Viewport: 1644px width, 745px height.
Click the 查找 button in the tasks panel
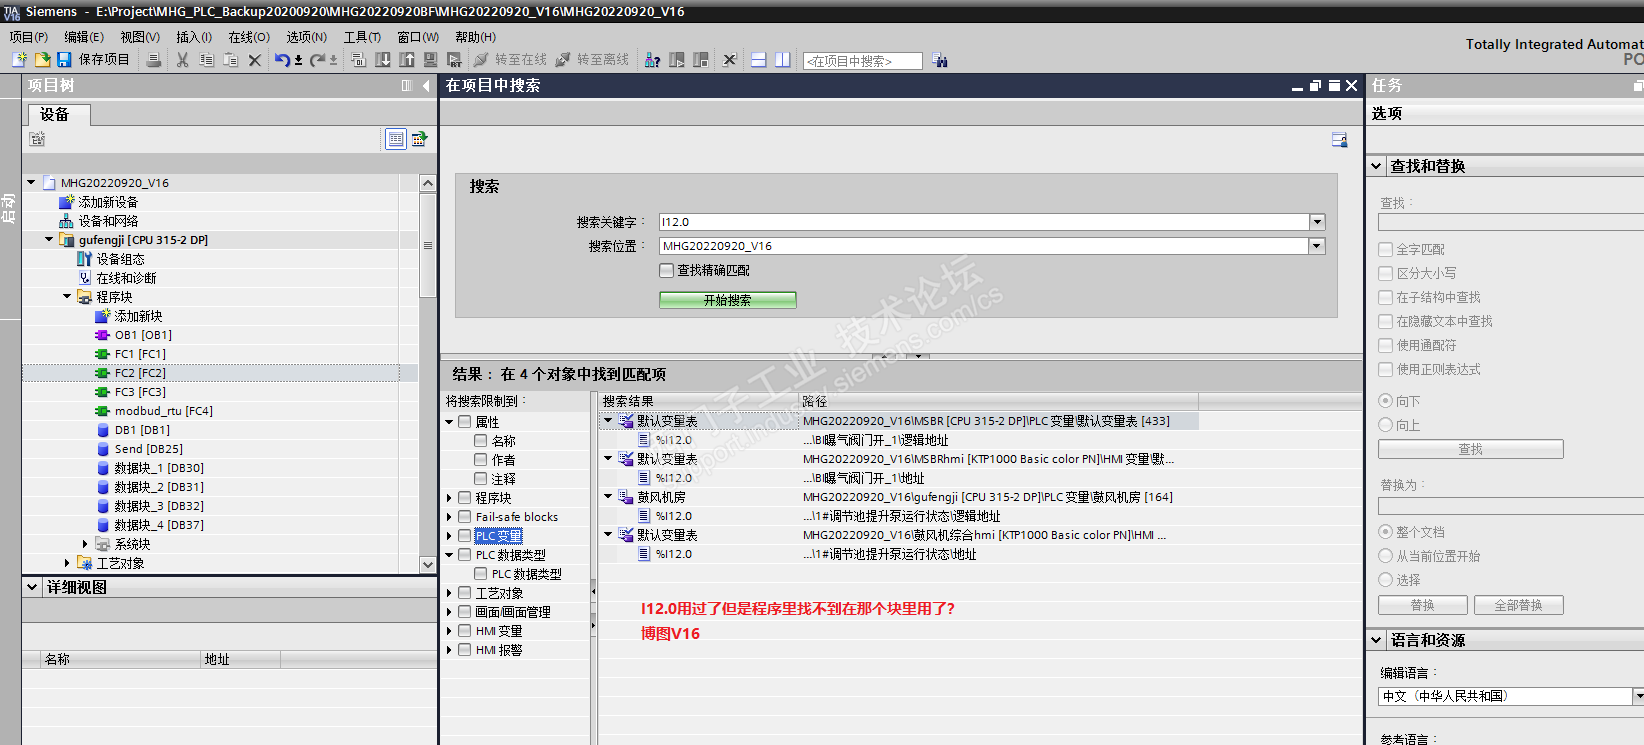click(1470, 449)
